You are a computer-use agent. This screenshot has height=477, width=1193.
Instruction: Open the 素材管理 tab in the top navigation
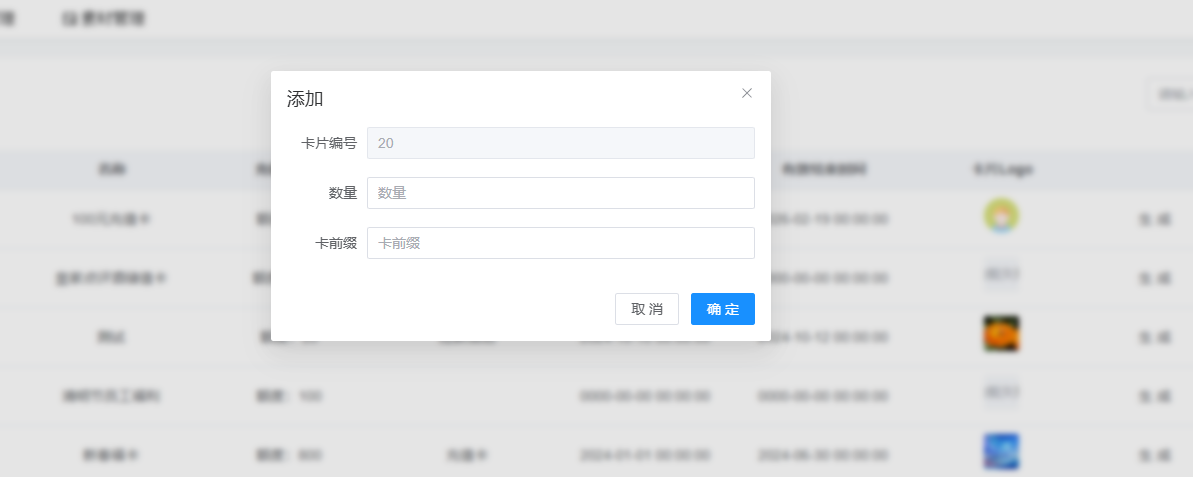pyautogui.click(x=103, y=18)
